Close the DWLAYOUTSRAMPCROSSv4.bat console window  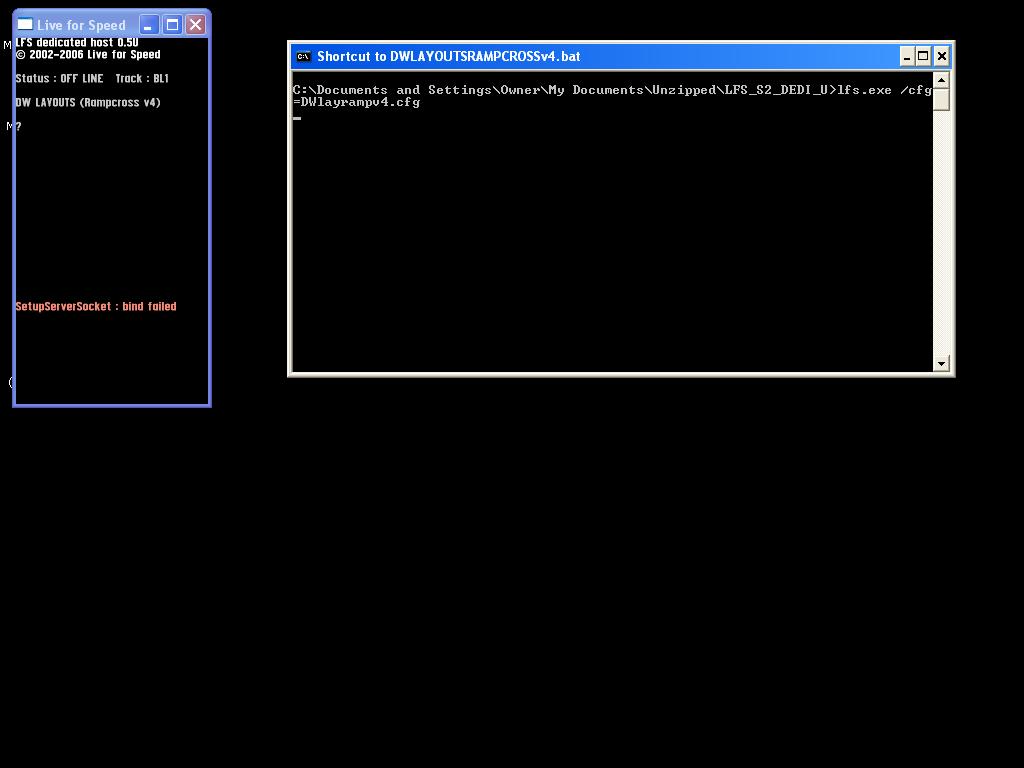coord(941,57)
